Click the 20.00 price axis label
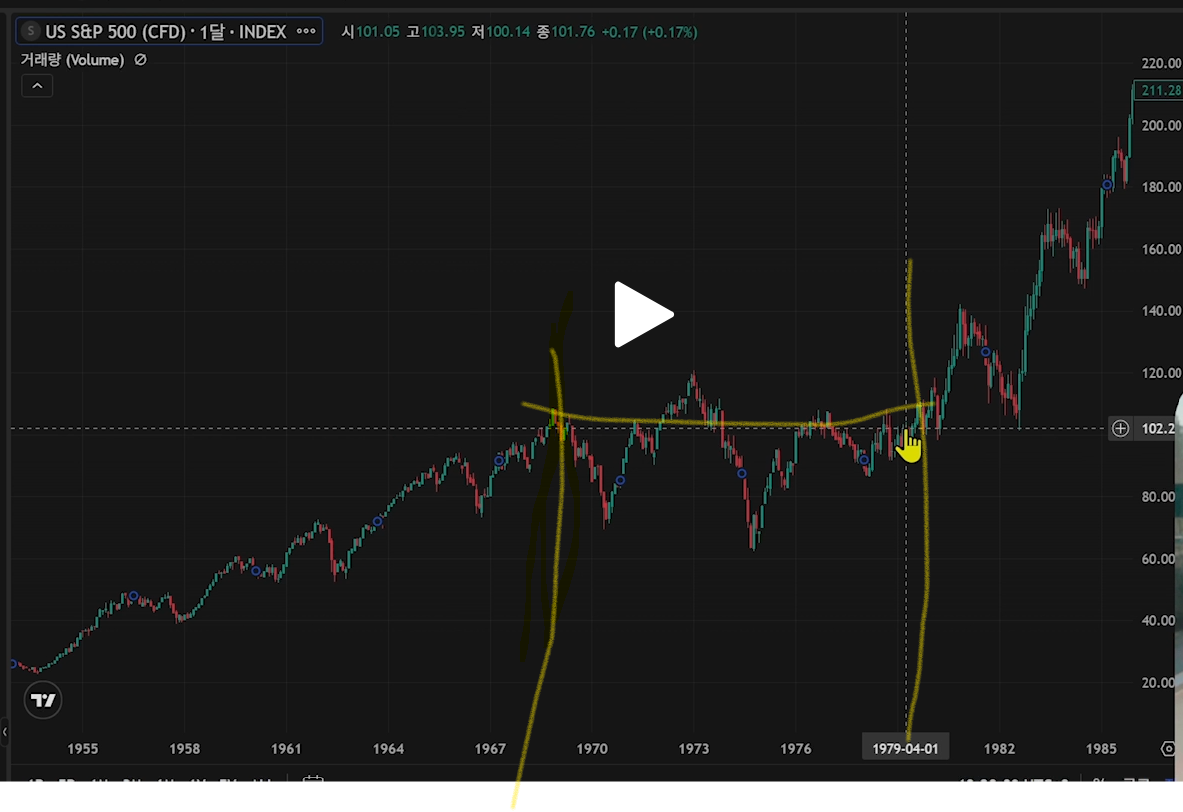 [1159, 683]
